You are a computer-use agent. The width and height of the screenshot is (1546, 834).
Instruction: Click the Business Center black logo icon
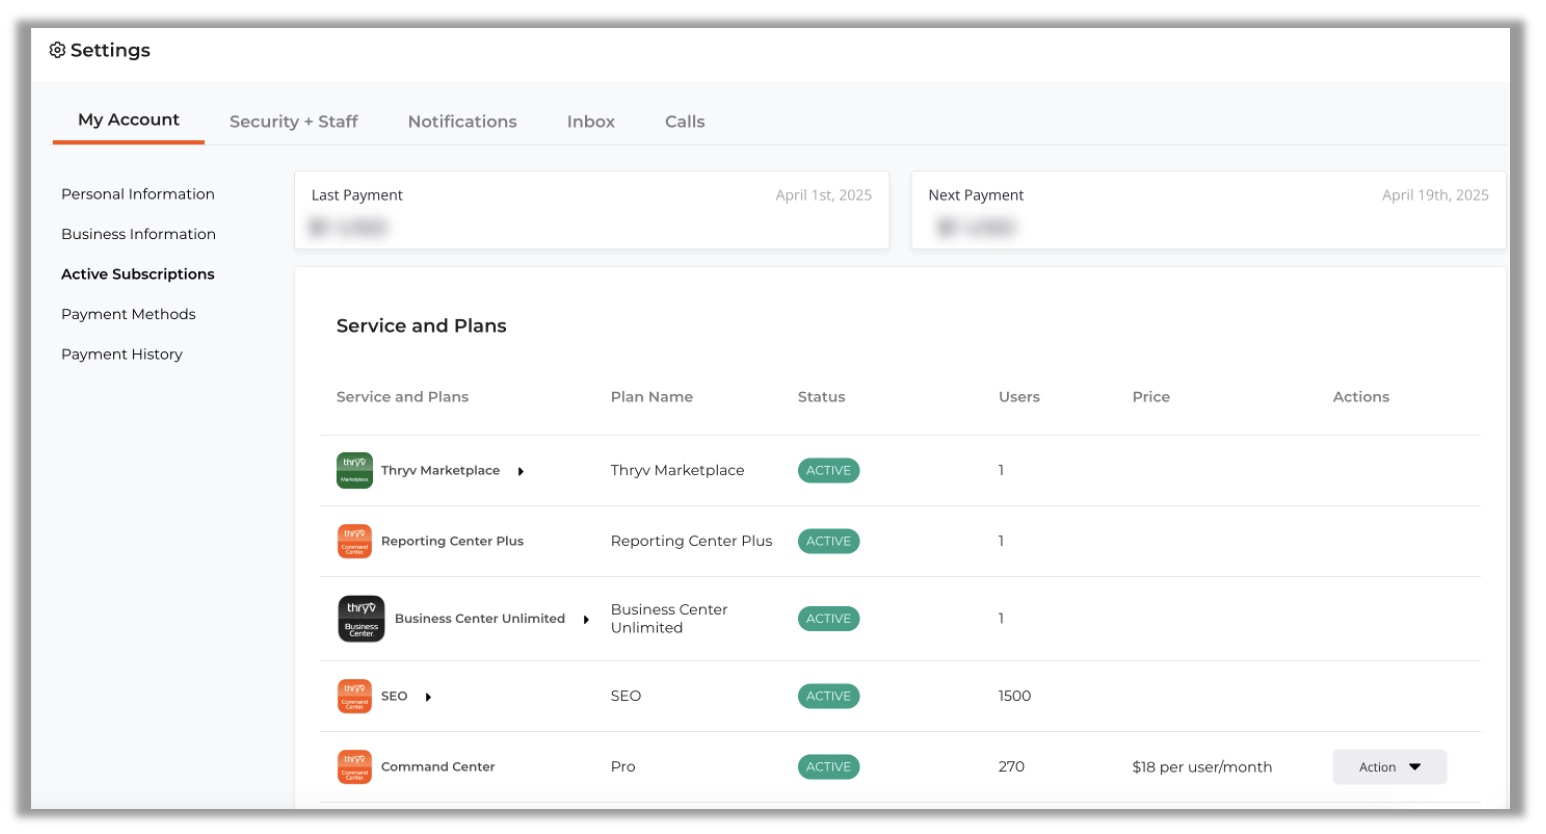tap(361, 619)
